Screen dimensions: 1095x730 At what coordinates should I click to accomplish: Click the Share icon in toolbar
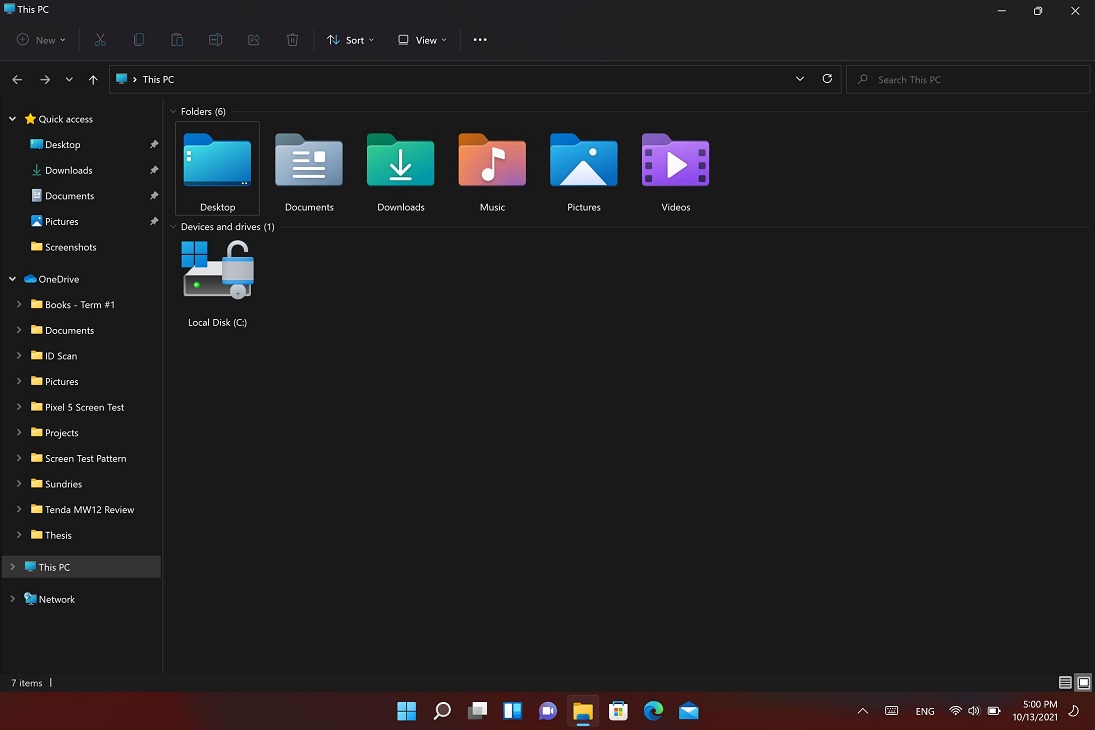[254, 40]
